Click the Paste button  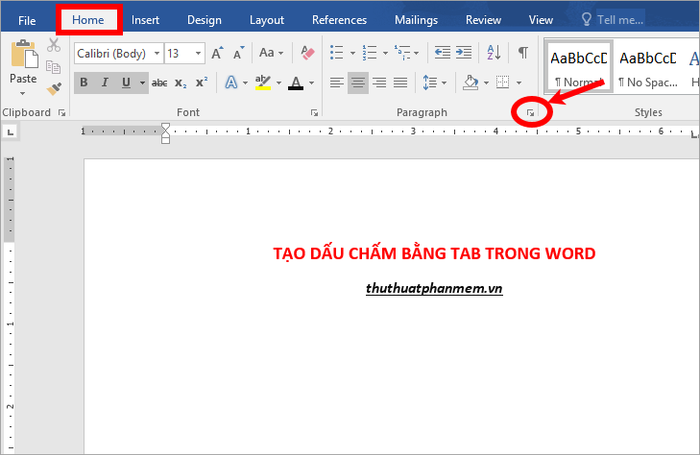[x=23, y=64]
